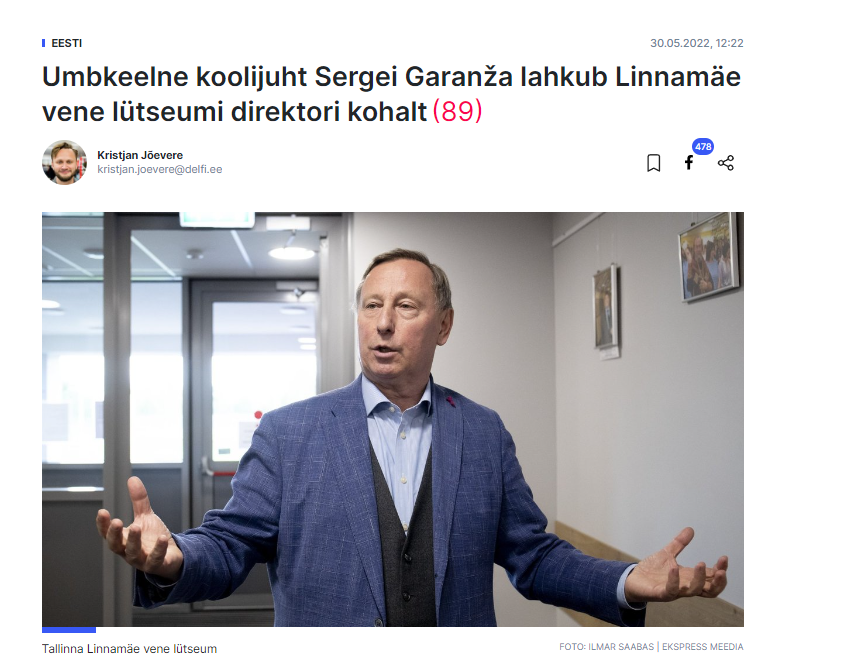Screen dimensions: 846x672
Task: Open the EESTI category section
Action: point(66,43)
